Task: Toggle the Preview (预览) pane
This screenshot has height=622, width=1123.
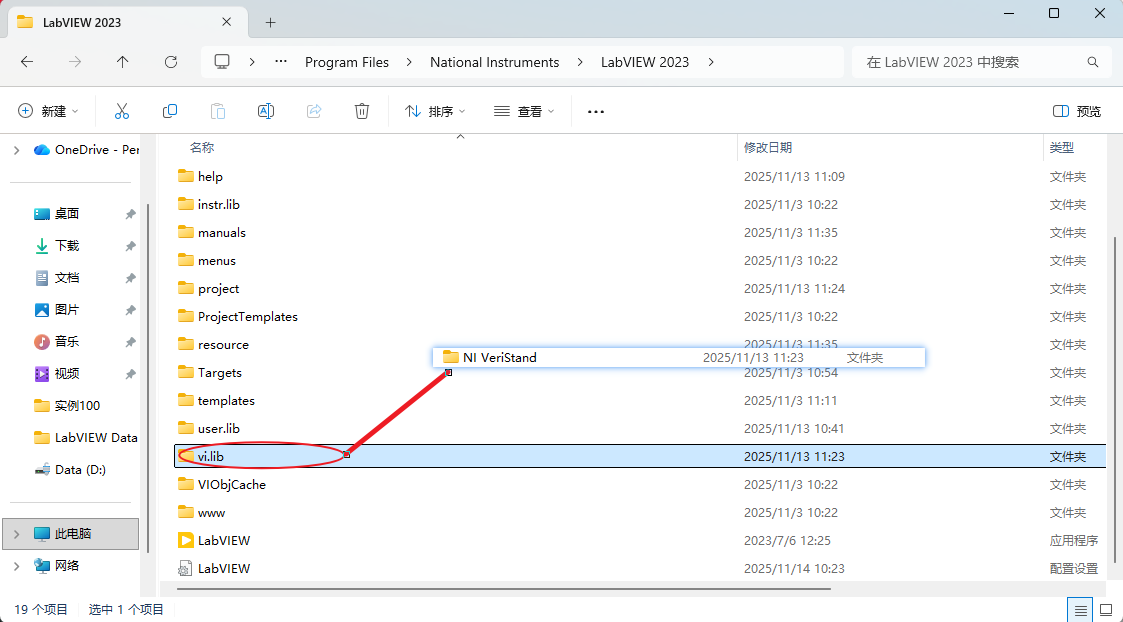Action: [1077, 111]
